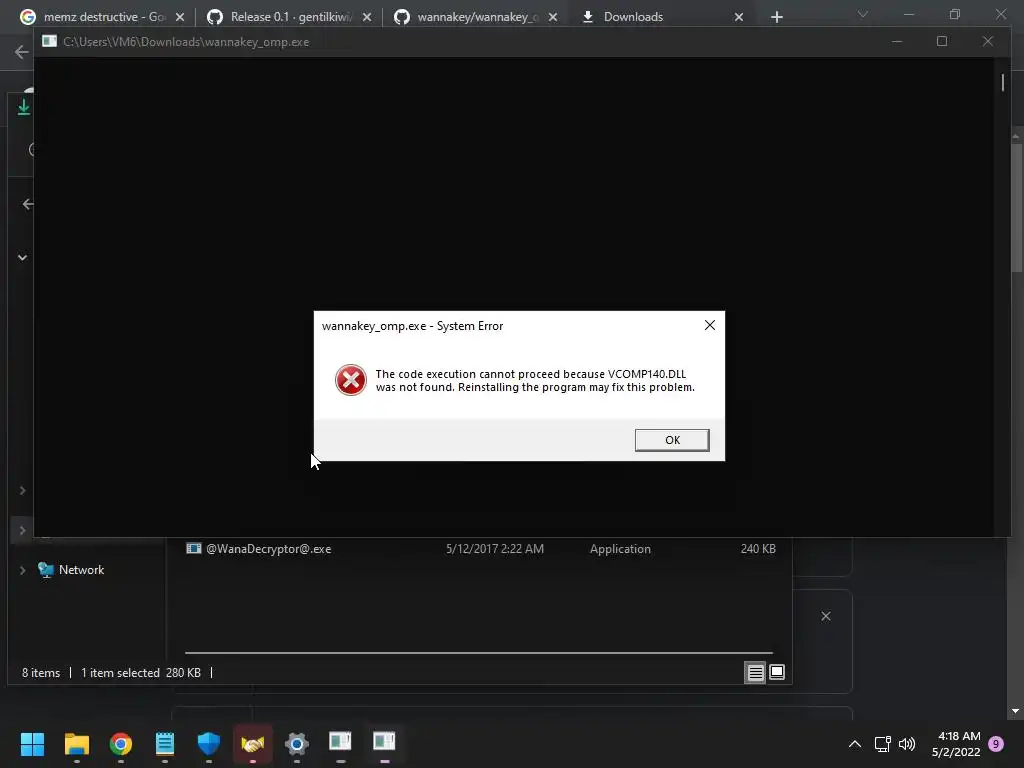This screenshot has height=768, width=1024.
Task: Open notification center badge showing 9
Action: pyautogui.click(x=996, y=744)
